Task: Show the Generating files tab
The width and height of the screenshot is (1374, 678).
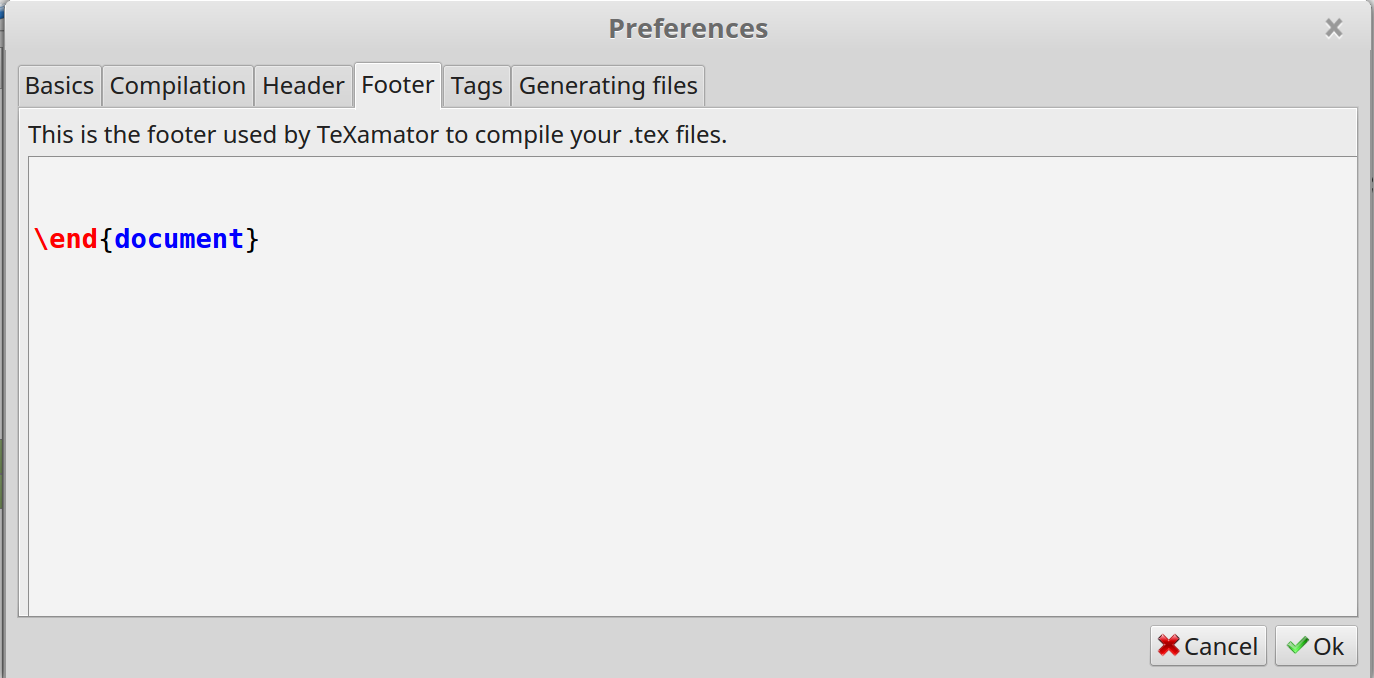Action: [608, 86]
